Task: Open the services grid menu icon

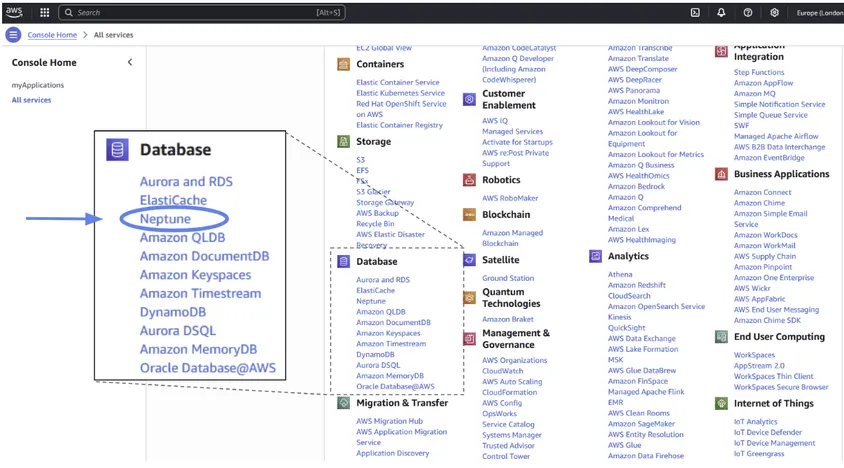Action: tap(45, 12)
